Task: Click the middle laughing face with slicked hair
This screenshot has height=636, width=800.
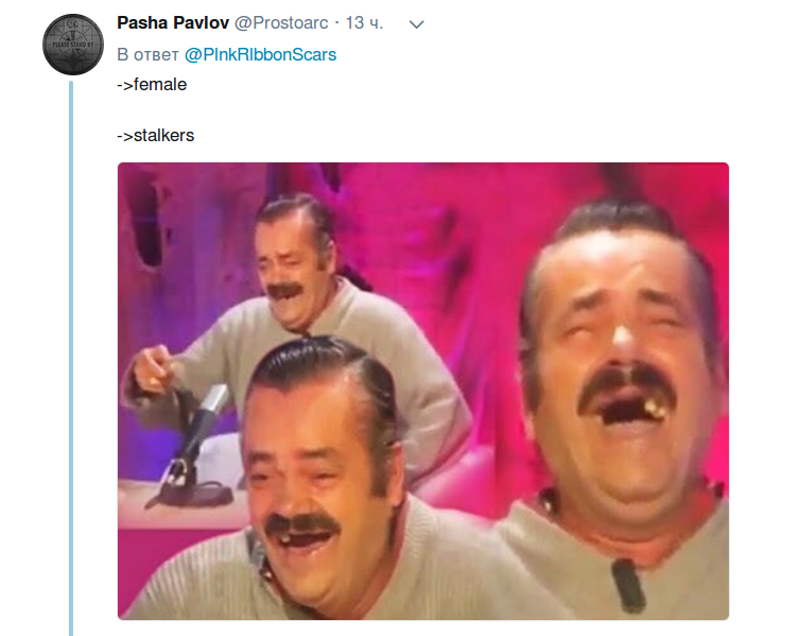Action: (319, 449)
